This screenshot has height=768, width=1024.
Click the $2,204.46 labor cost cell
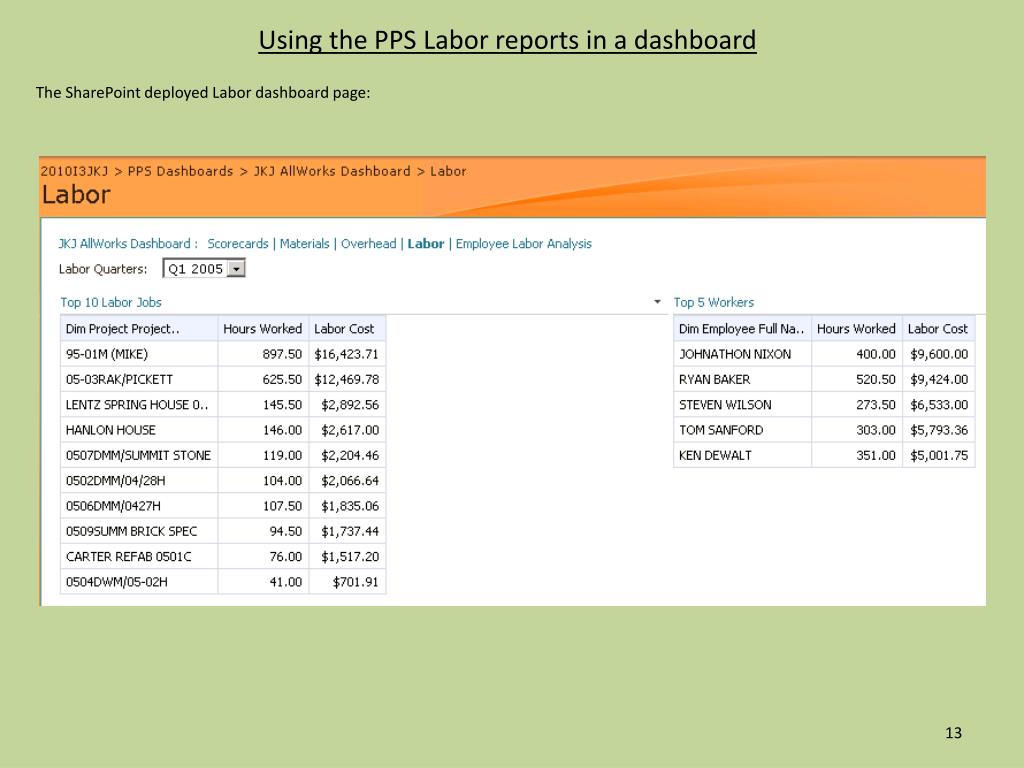(347, 455)
